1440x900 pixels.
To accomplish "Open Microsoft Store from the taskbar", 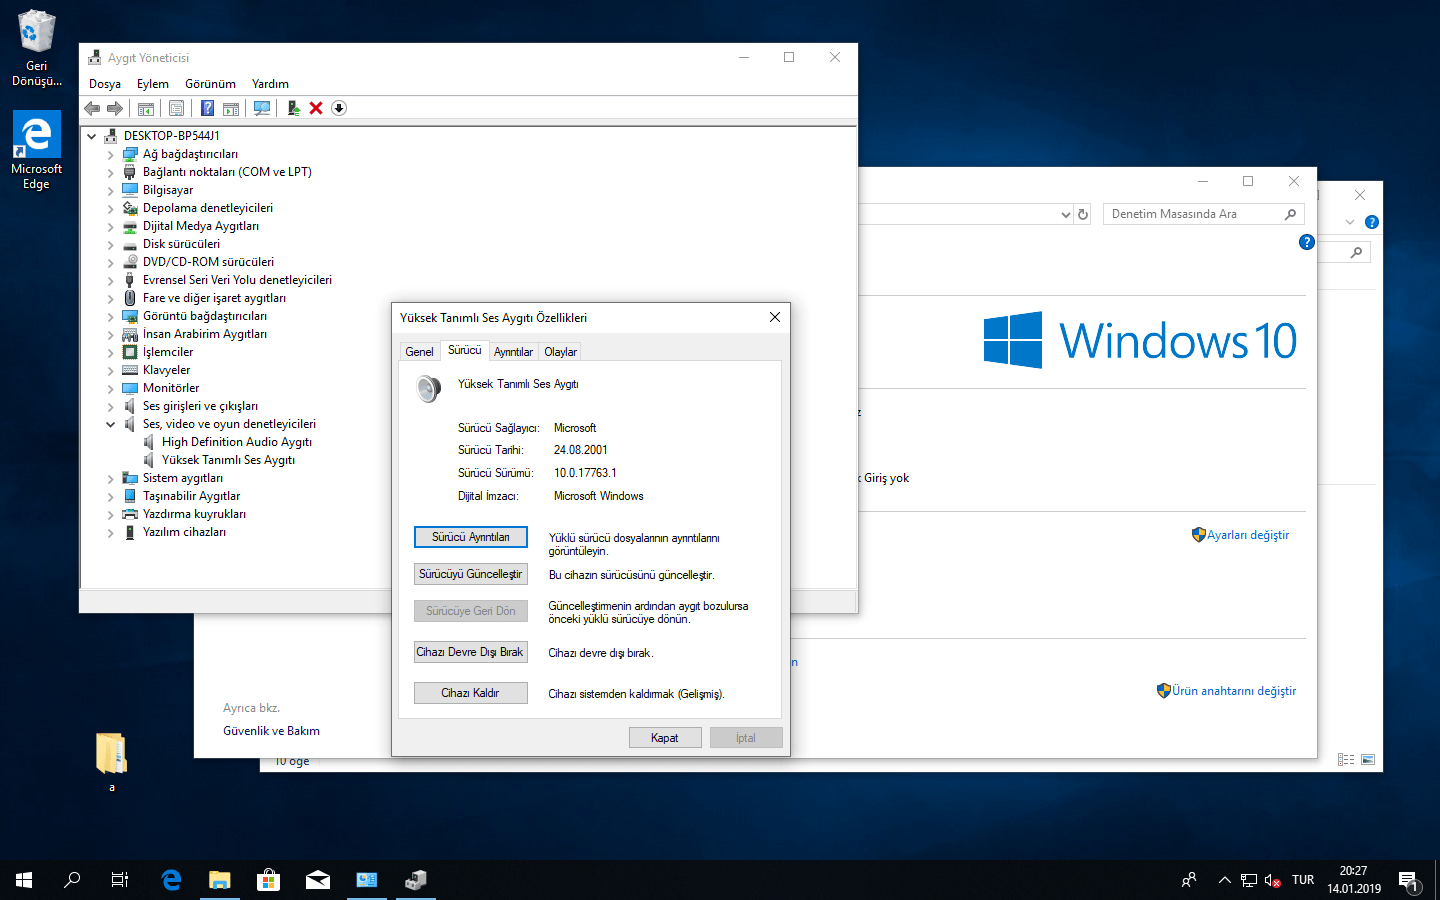I will (x=268, y=880).
